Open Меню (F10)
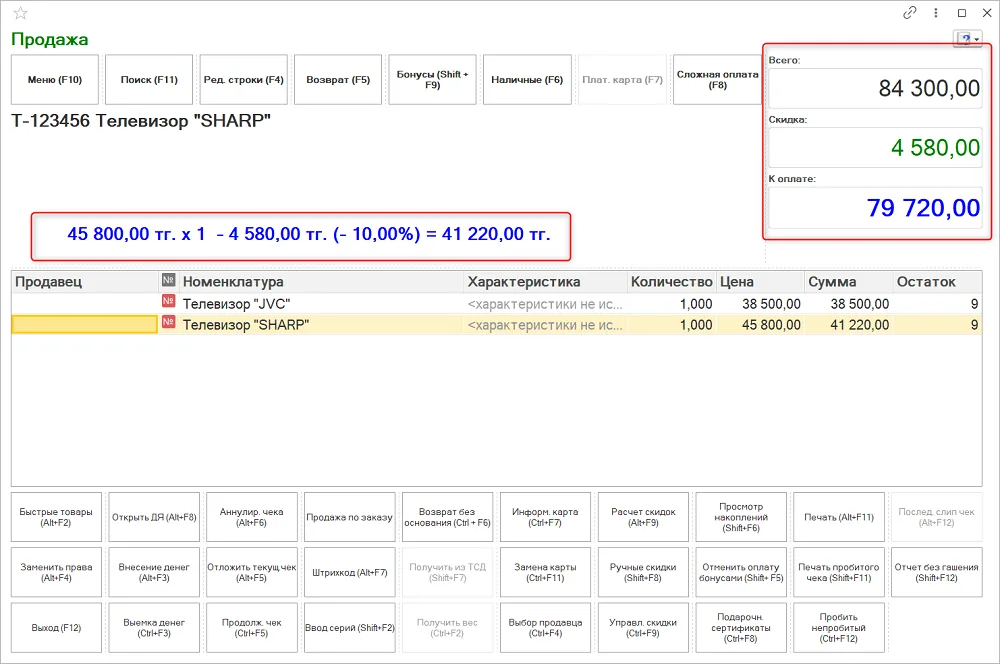The image size is (1000, 664). point(55,80)
